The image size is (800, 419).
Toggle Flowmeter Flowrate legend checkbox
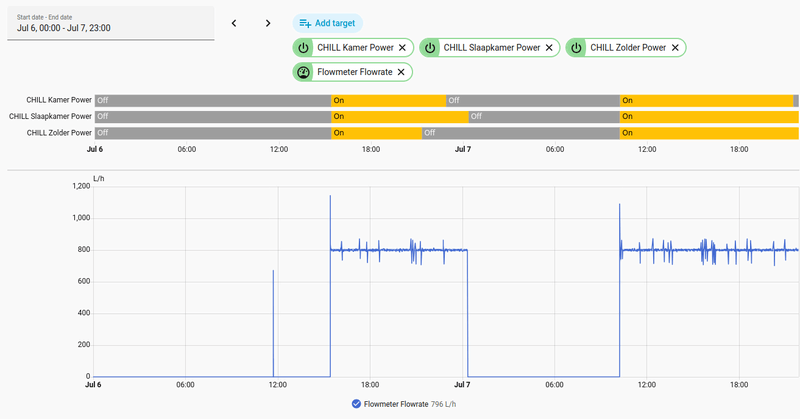pyautogui.click(x=356, y=404)
